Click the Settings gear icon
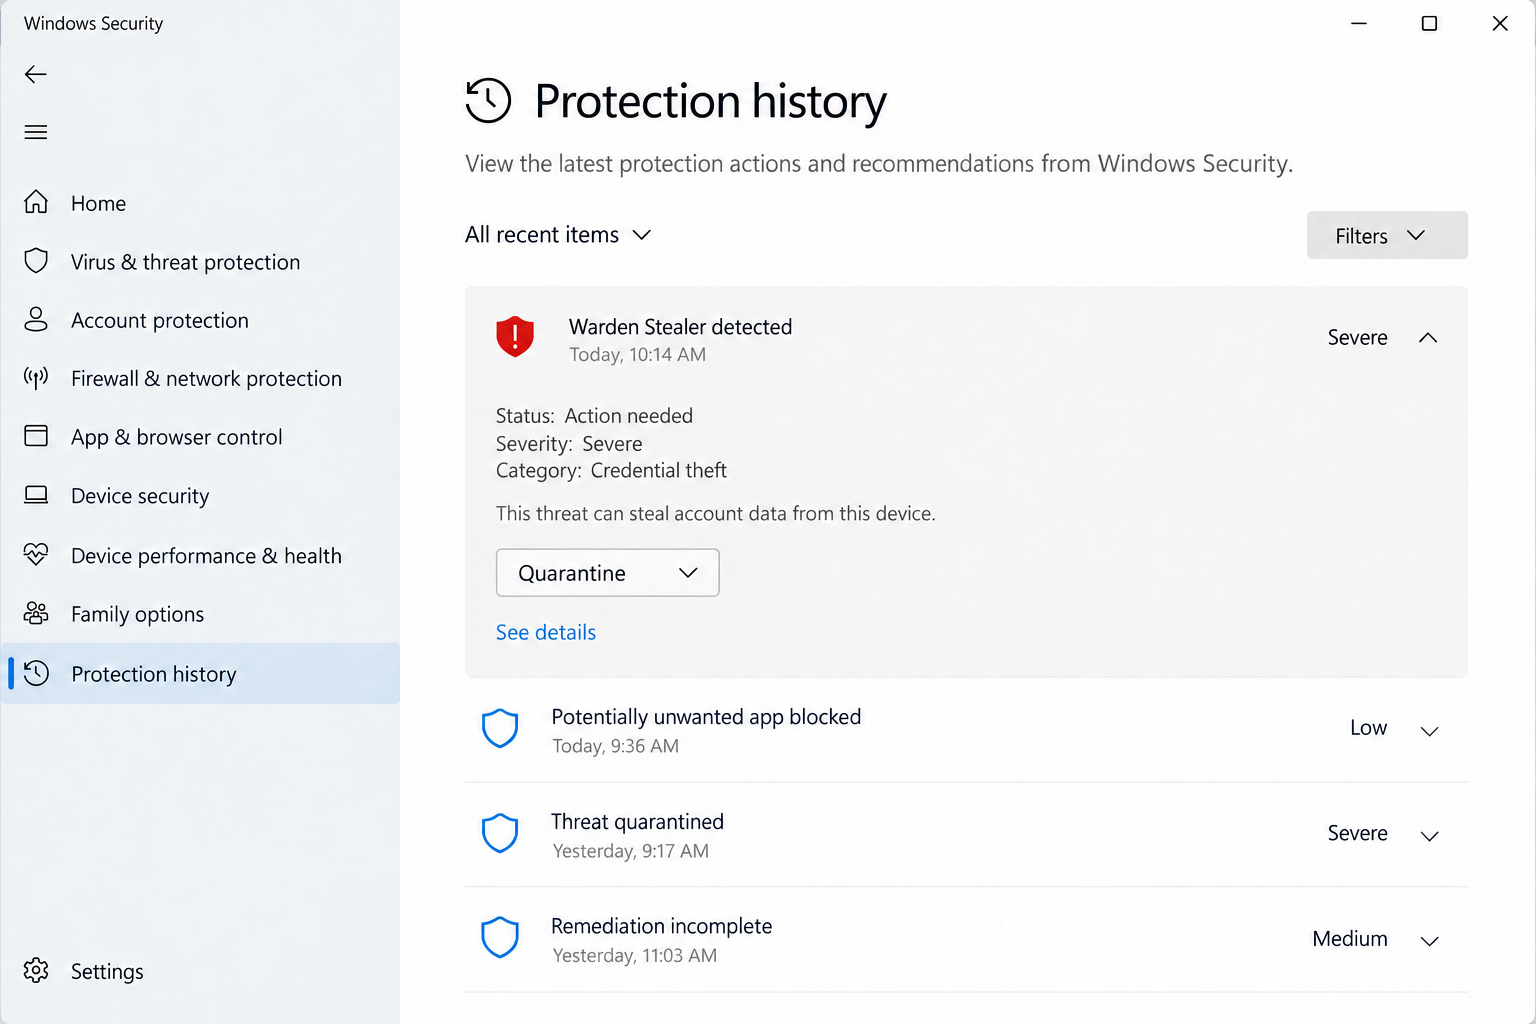The width and height of the screenshot is (1536, 1024). [x=36, y=970]
